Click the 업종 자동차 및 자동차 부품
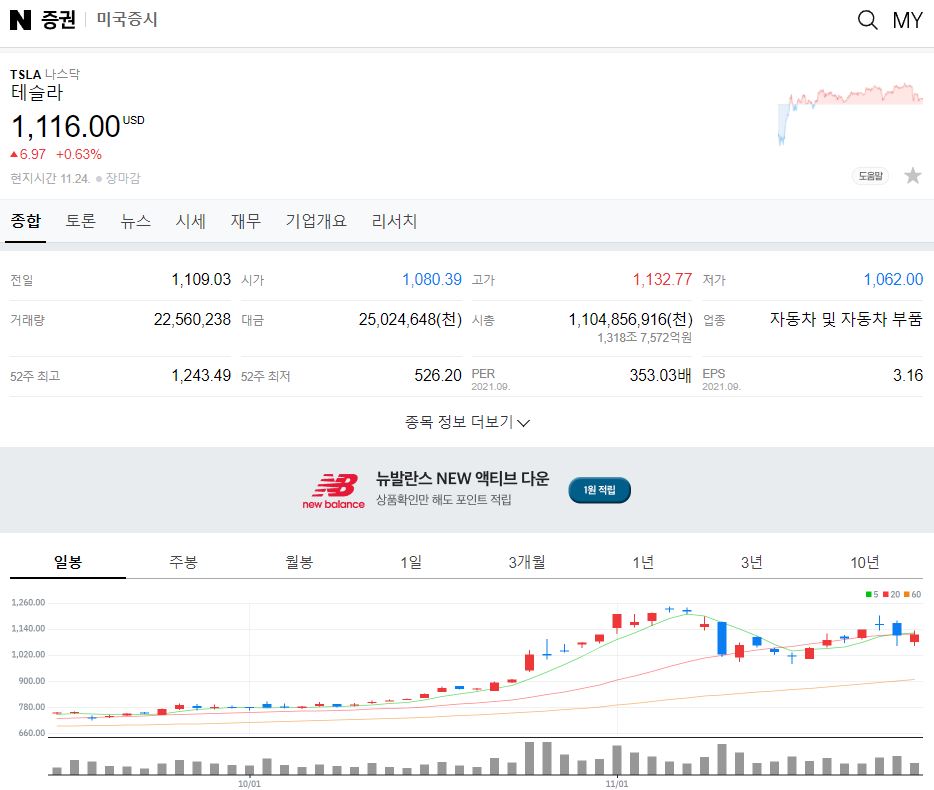 coord(846,319)
